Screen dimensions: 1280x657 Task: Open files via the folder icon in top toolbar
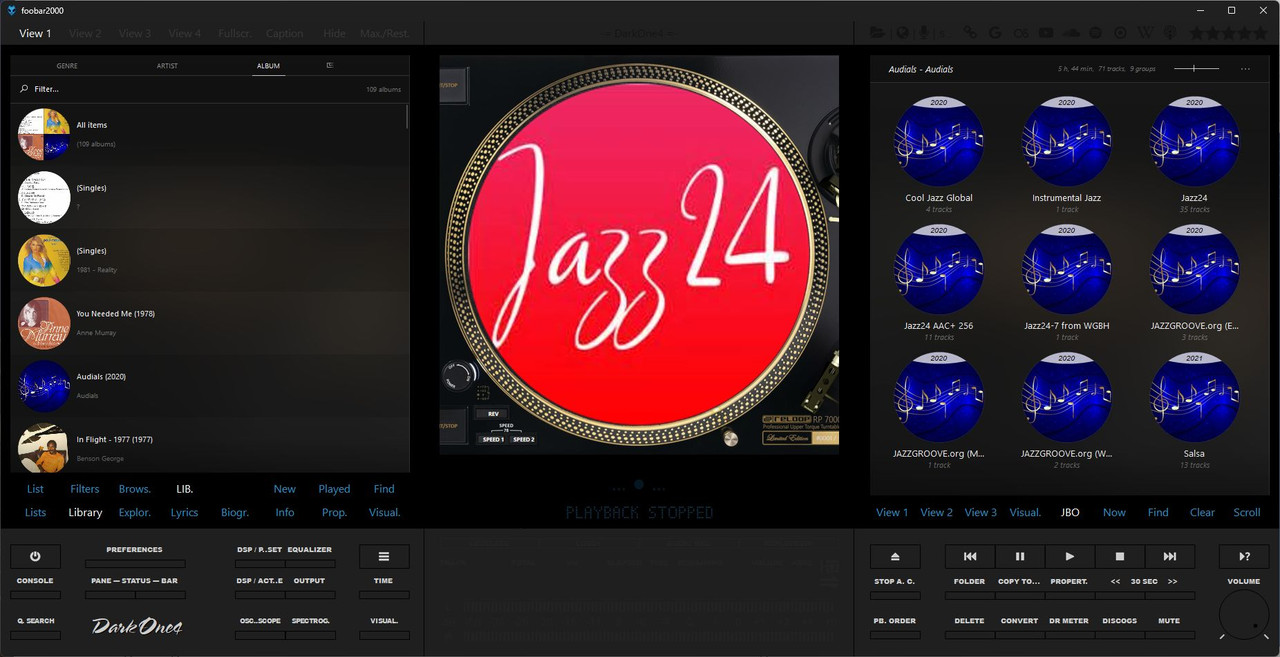click(x=877, y=33)
